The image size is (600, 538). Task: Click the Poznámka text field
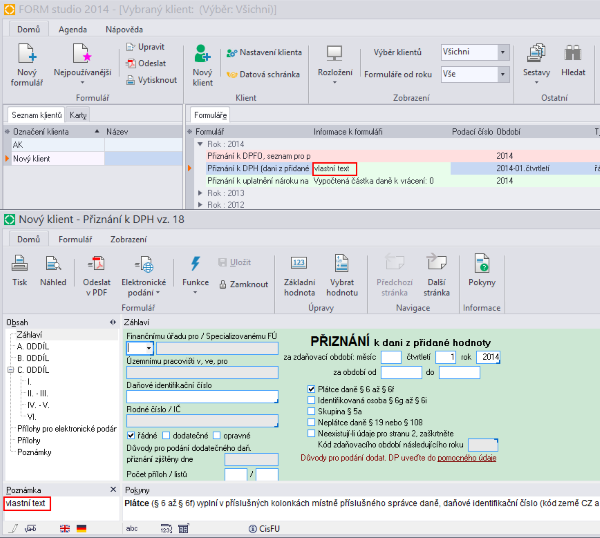click(61, 508)
